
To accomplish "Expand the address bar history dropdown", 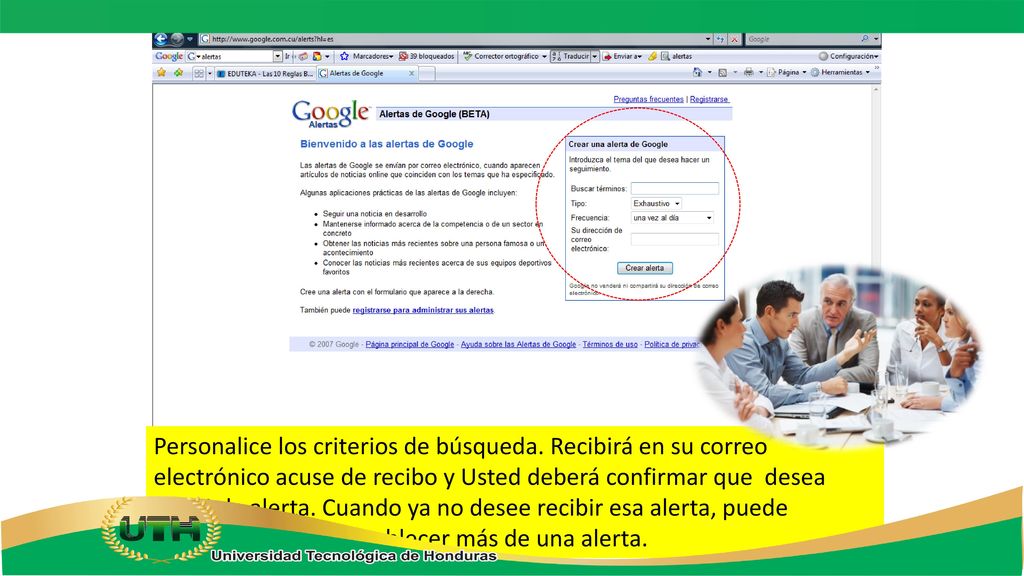I will click(x=708, y=39).
